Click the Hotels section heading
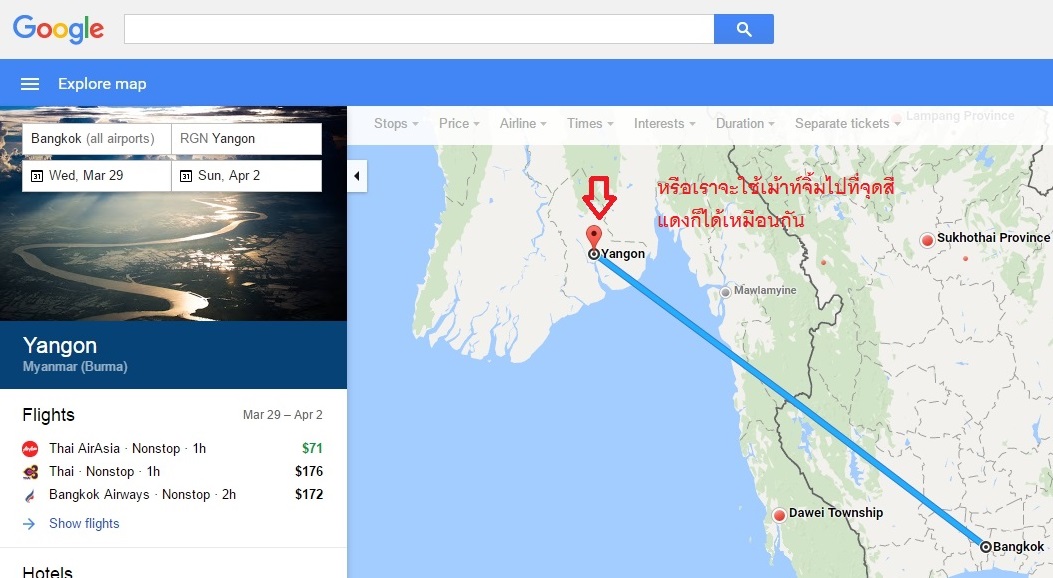1053x578 pixels. point(47,572)
